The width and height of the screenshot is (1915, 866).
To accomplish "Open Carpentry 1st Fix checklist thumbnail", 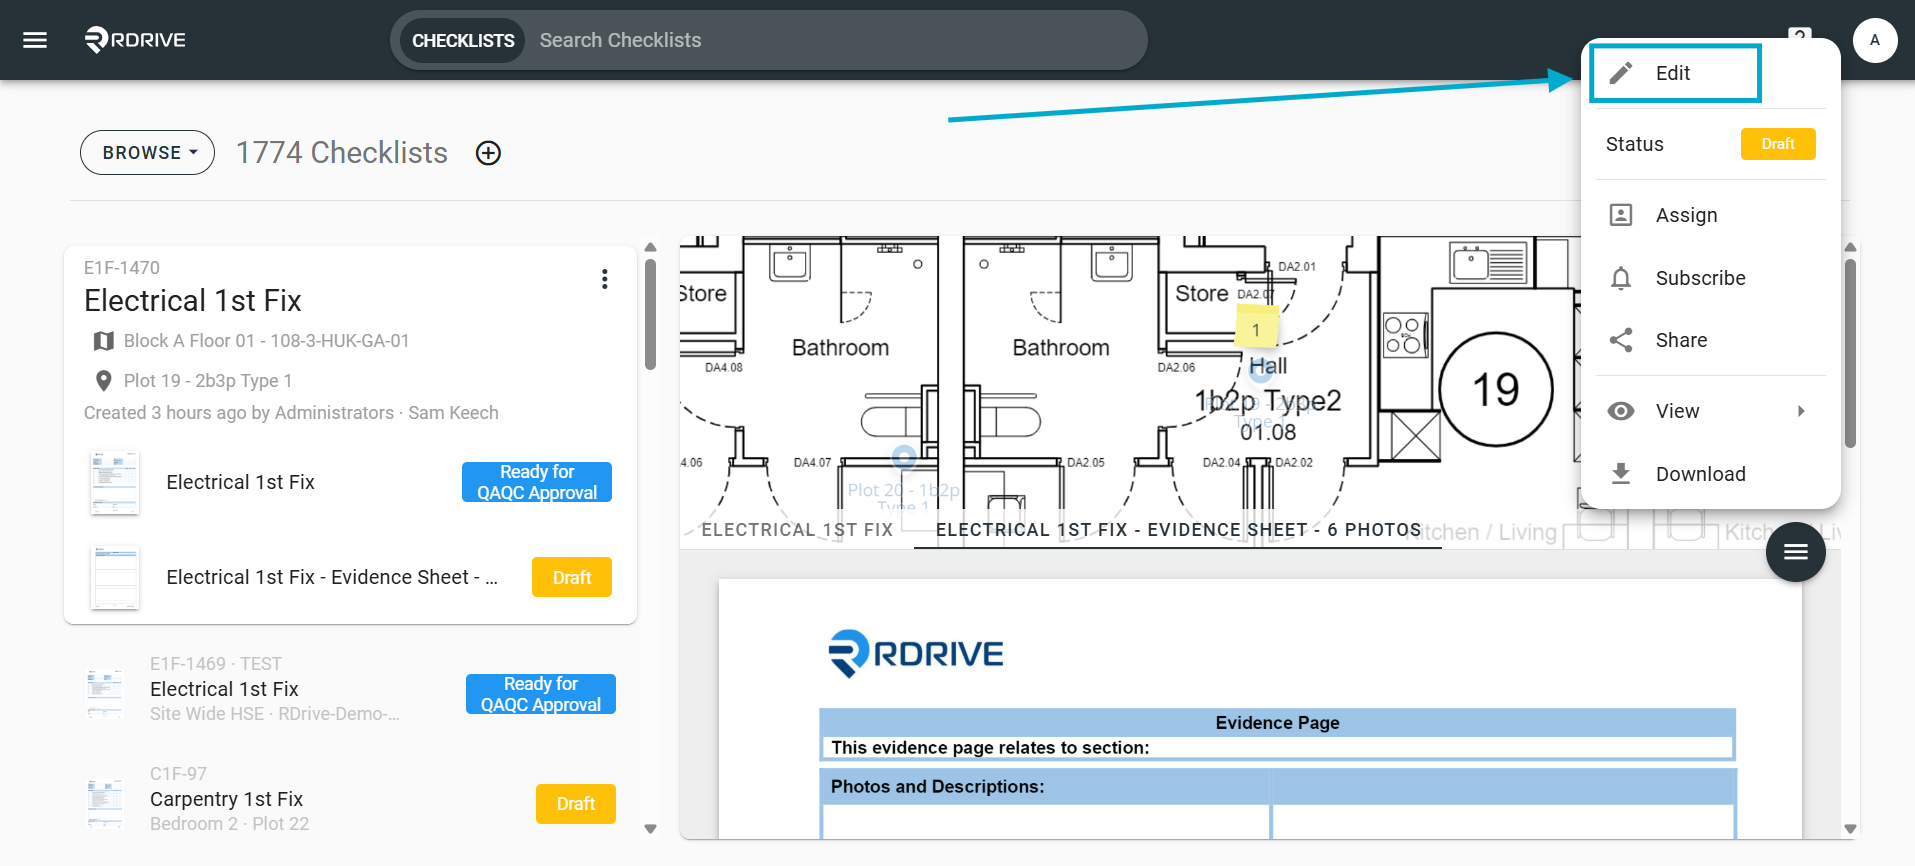I will pos(105,804).
